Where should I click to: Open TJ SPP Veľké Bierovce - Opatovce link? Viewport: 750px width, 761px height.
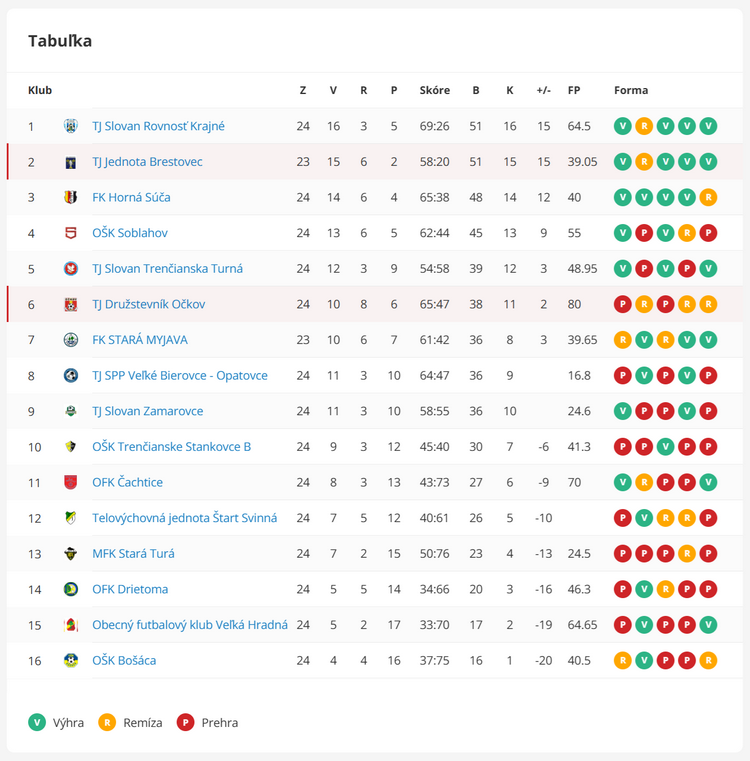[180, 376]
